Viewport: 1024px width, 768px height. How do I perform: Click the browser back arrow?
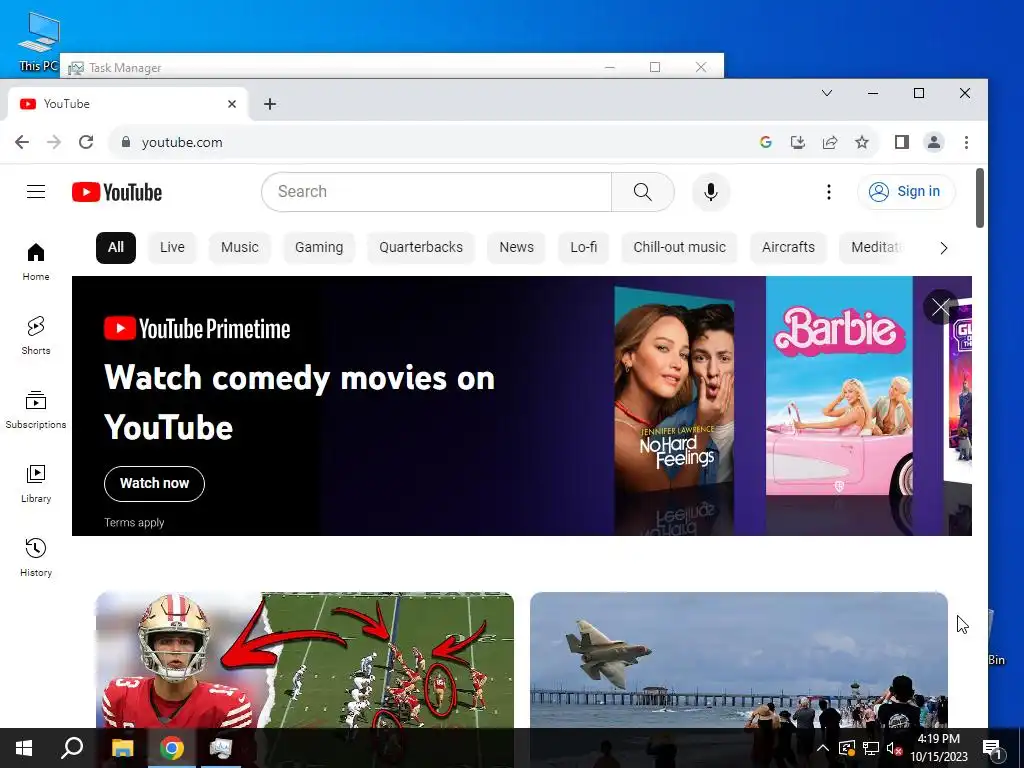click(x=22, y=142)
